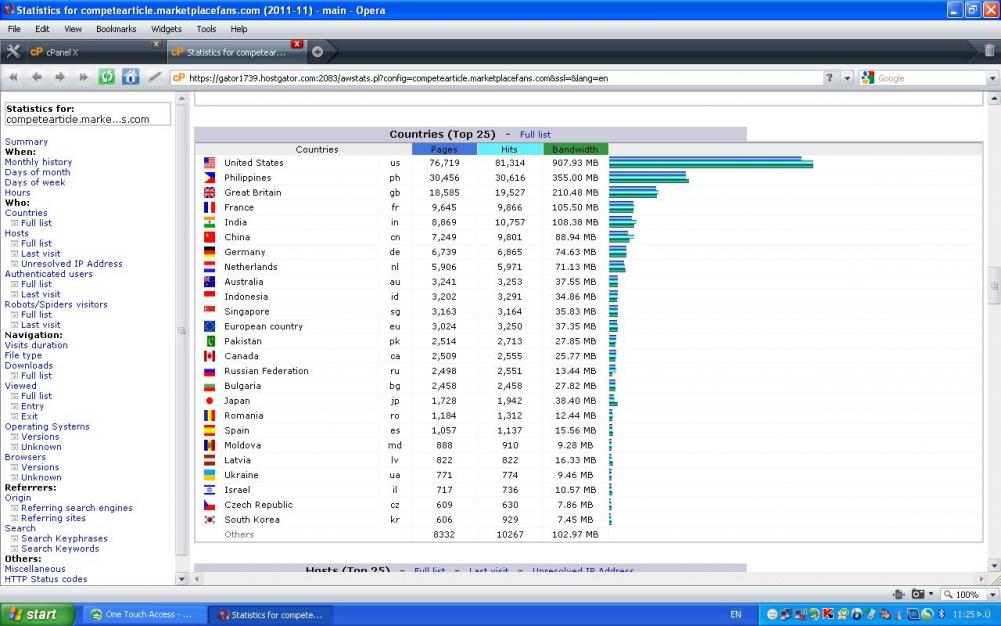Click the Back navigation arrow

37,77
